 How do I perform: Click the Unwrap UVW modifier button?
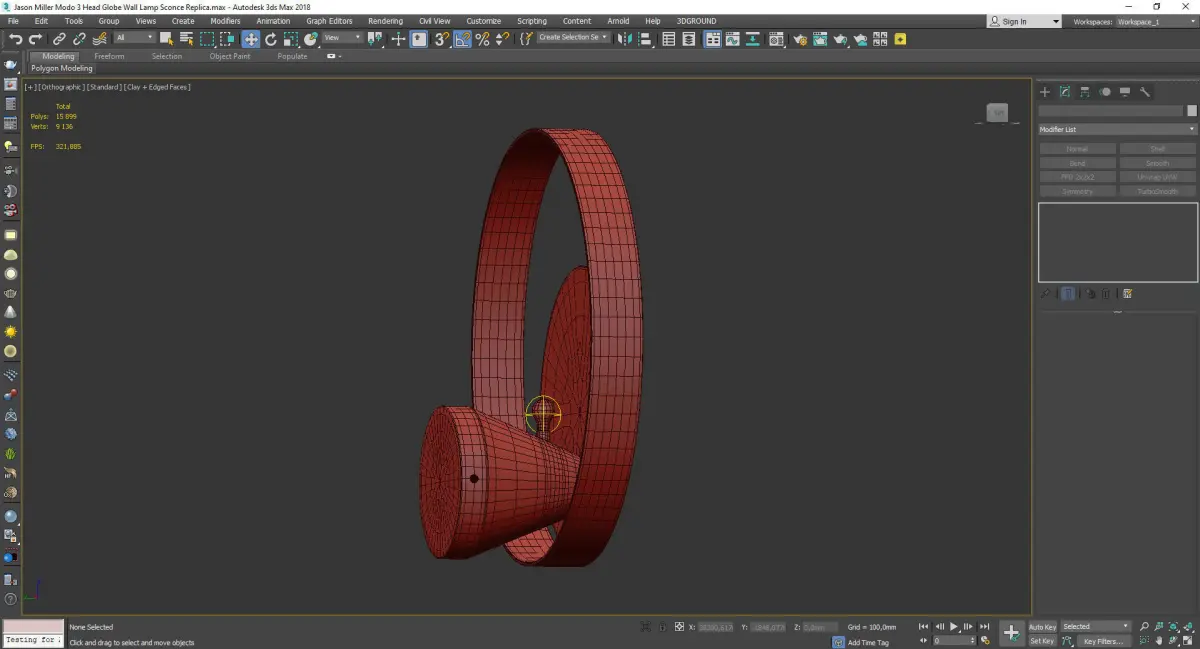[x=1158, y=177]
